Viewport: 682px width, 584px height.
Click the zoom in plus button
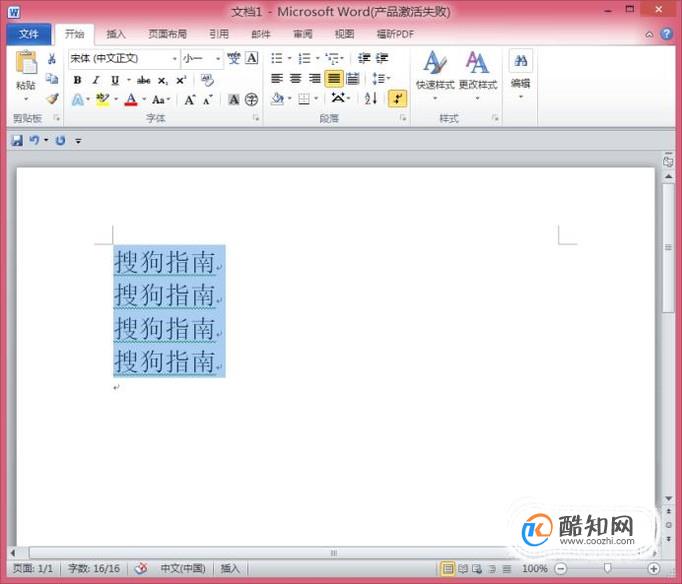pyautogui.click(x=654, y=568)
